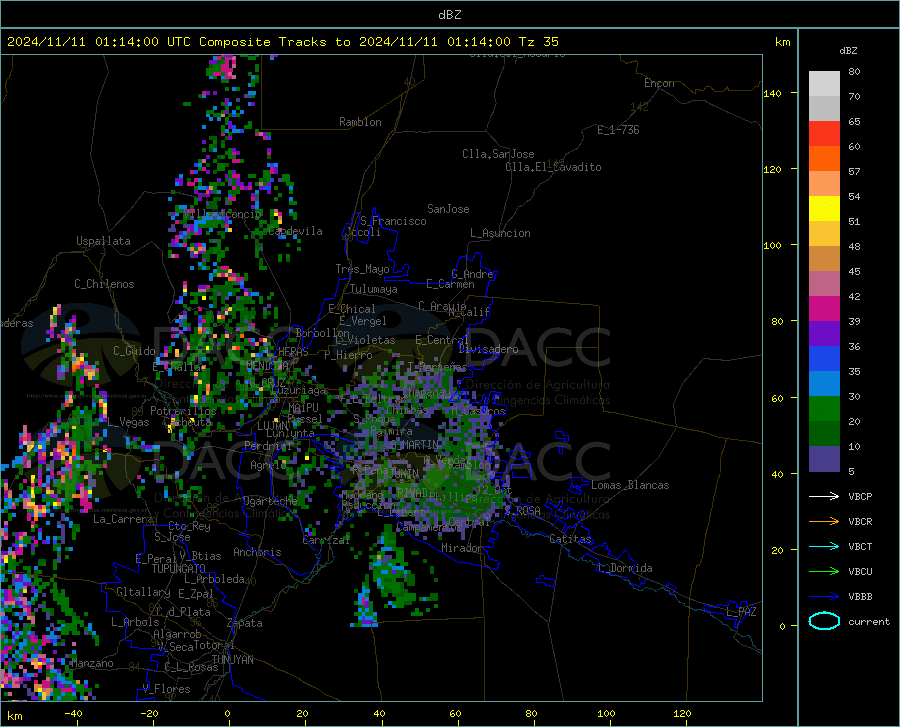
Task: Click the Tulumaya place label
Action: (x=374, y=289)
